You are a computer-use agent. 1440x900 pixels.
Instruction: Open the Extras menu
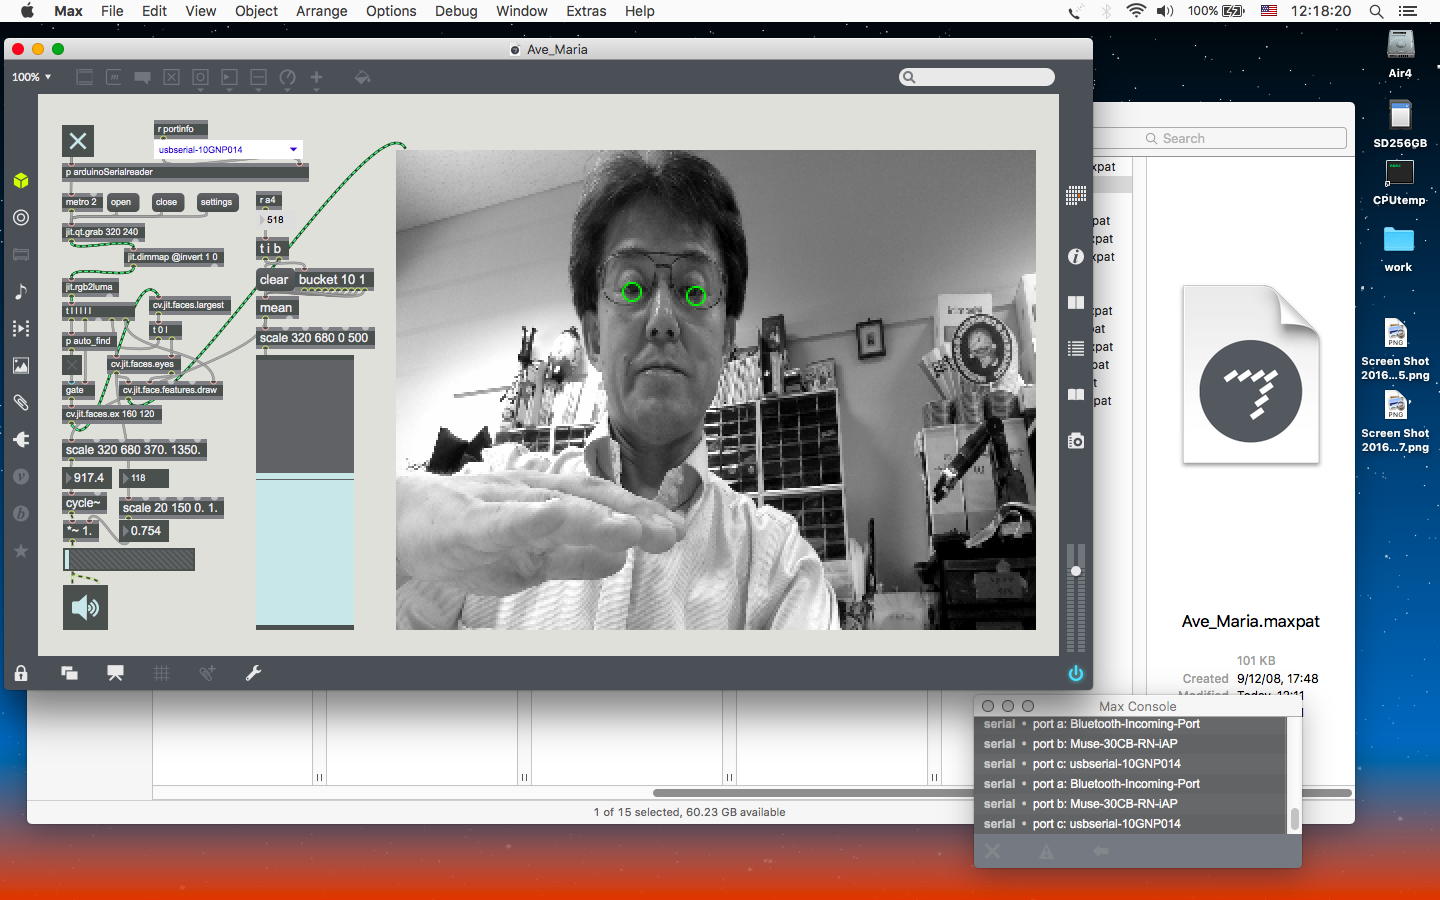(586, 11)
